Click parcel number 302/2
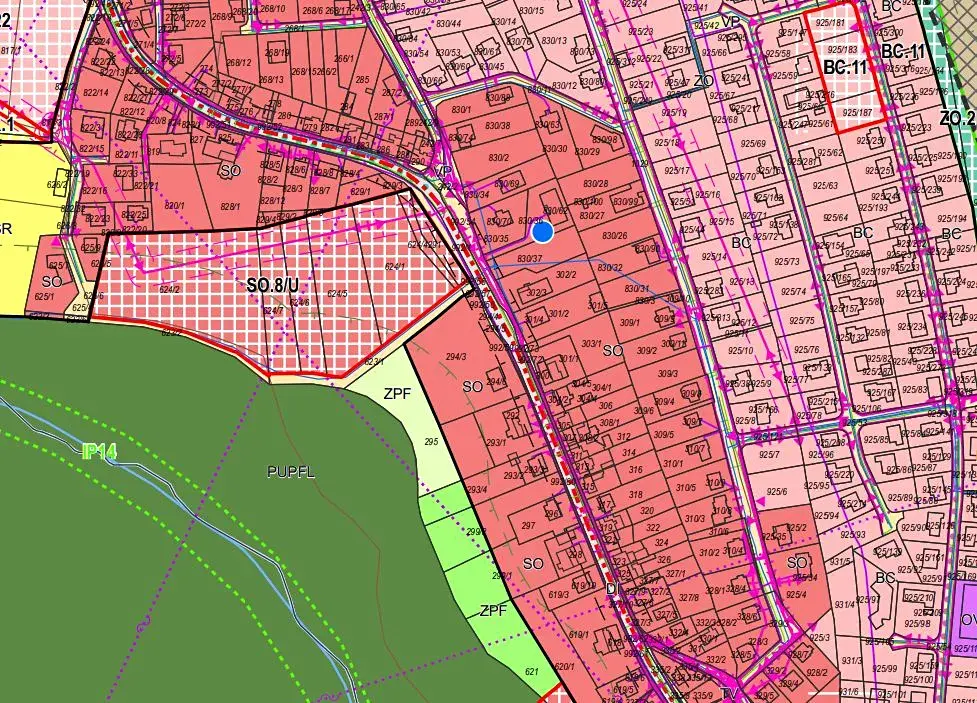This screenshot has width=977, height=703. (x=566, y=274)
